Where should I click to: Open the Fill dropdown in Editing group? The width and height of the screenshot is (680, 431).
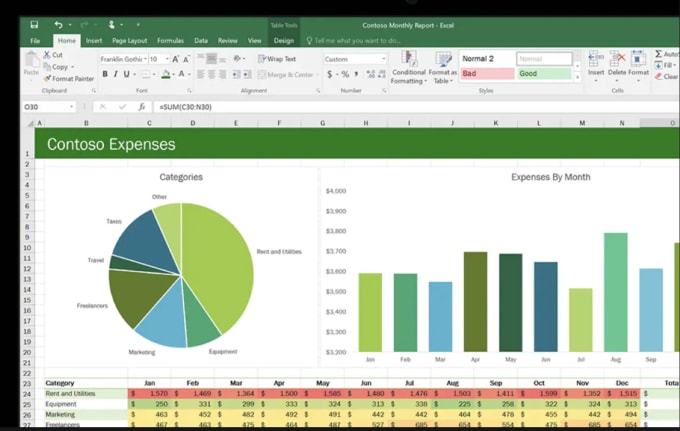(675, 65)
